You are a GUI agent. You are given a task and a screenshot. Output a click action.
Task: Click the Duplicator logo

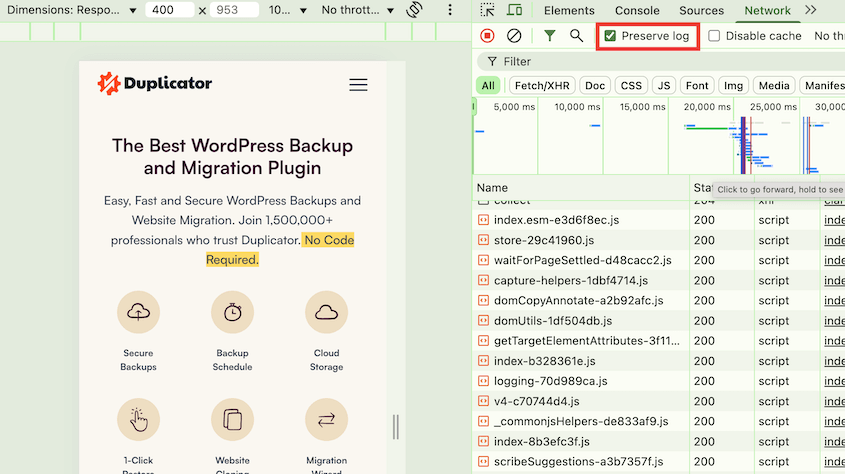[x=155, y=83]
